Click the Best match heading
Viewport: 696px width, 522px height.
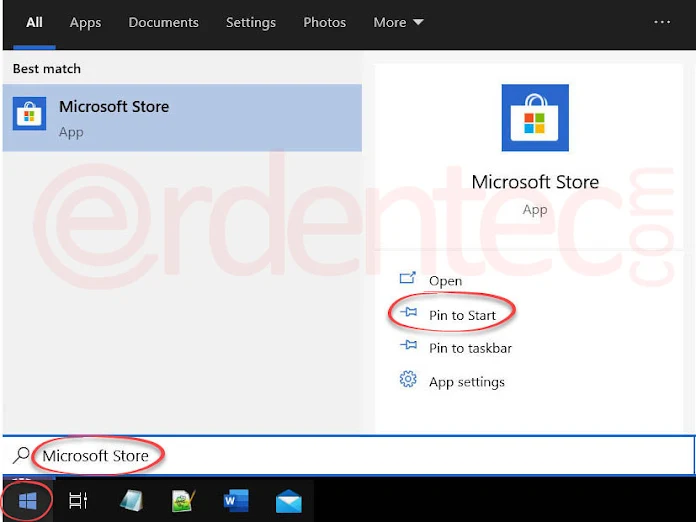click(47, 68)
